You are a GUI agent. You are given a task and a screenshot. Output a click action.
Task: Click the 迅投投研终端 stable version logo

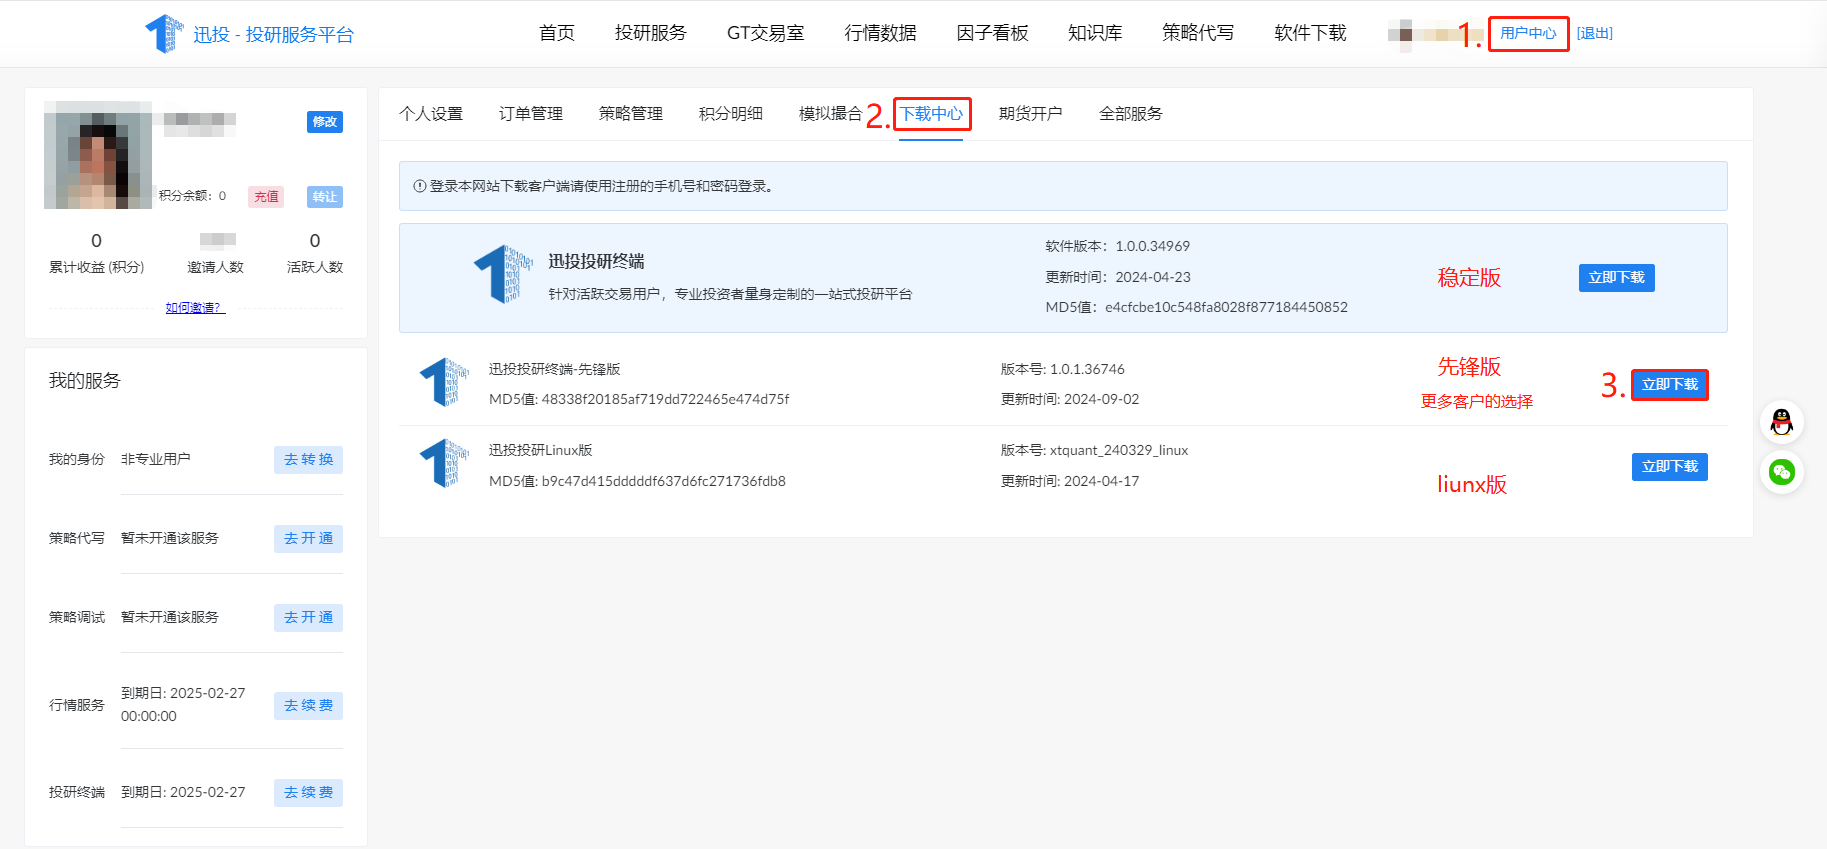[x=503, y=273]
